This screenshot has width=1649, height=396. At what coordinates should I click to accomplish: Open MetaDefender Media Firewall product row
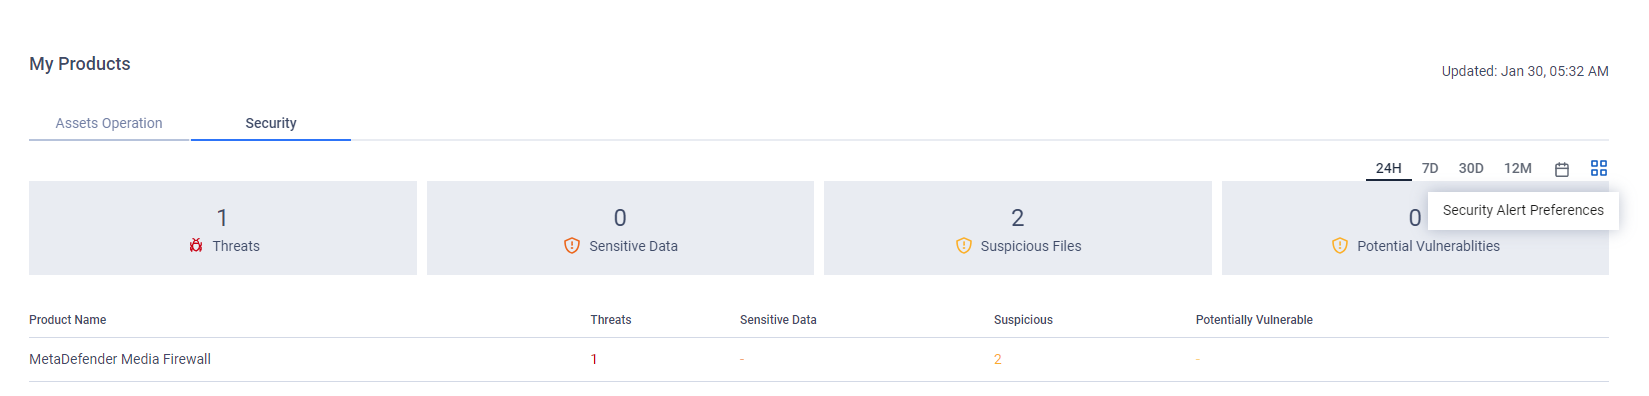tap(819, 359)
